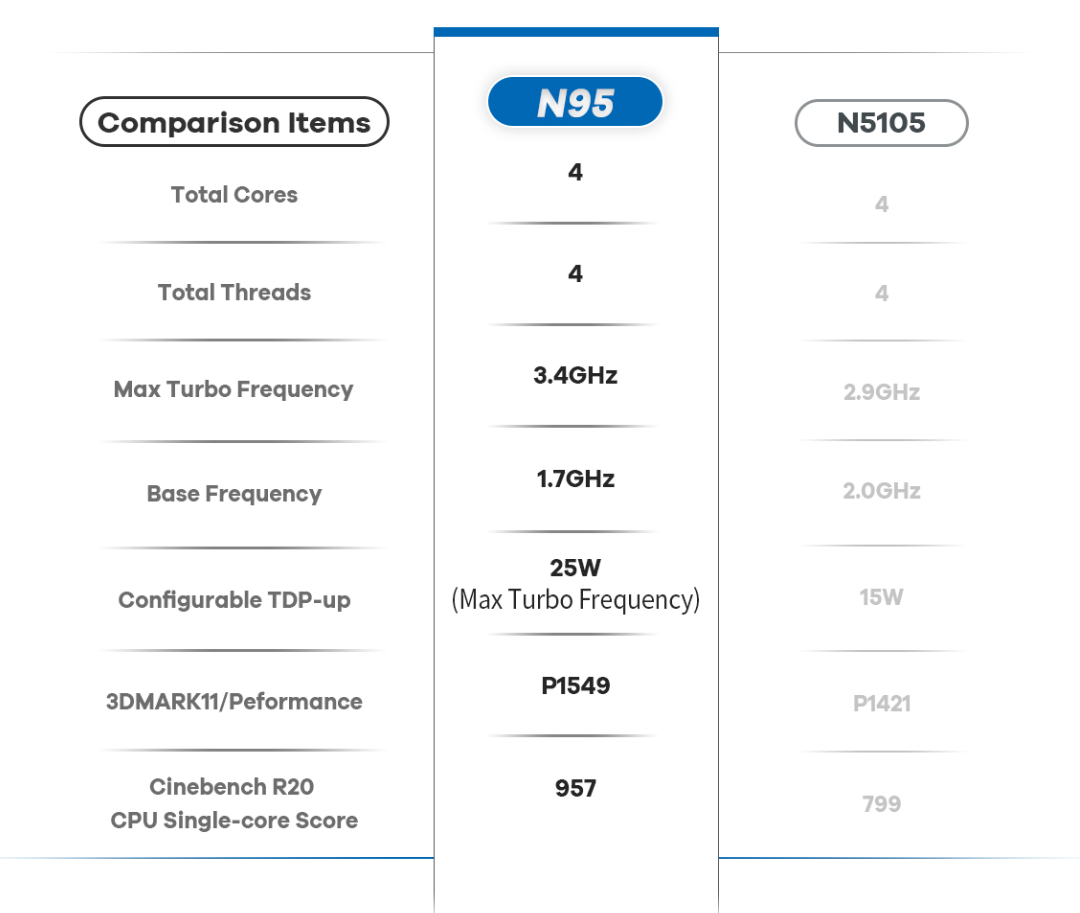Click the Total Cores row label
The image size is (1080, 913).
pyautogui.click(x=234, y=195)
